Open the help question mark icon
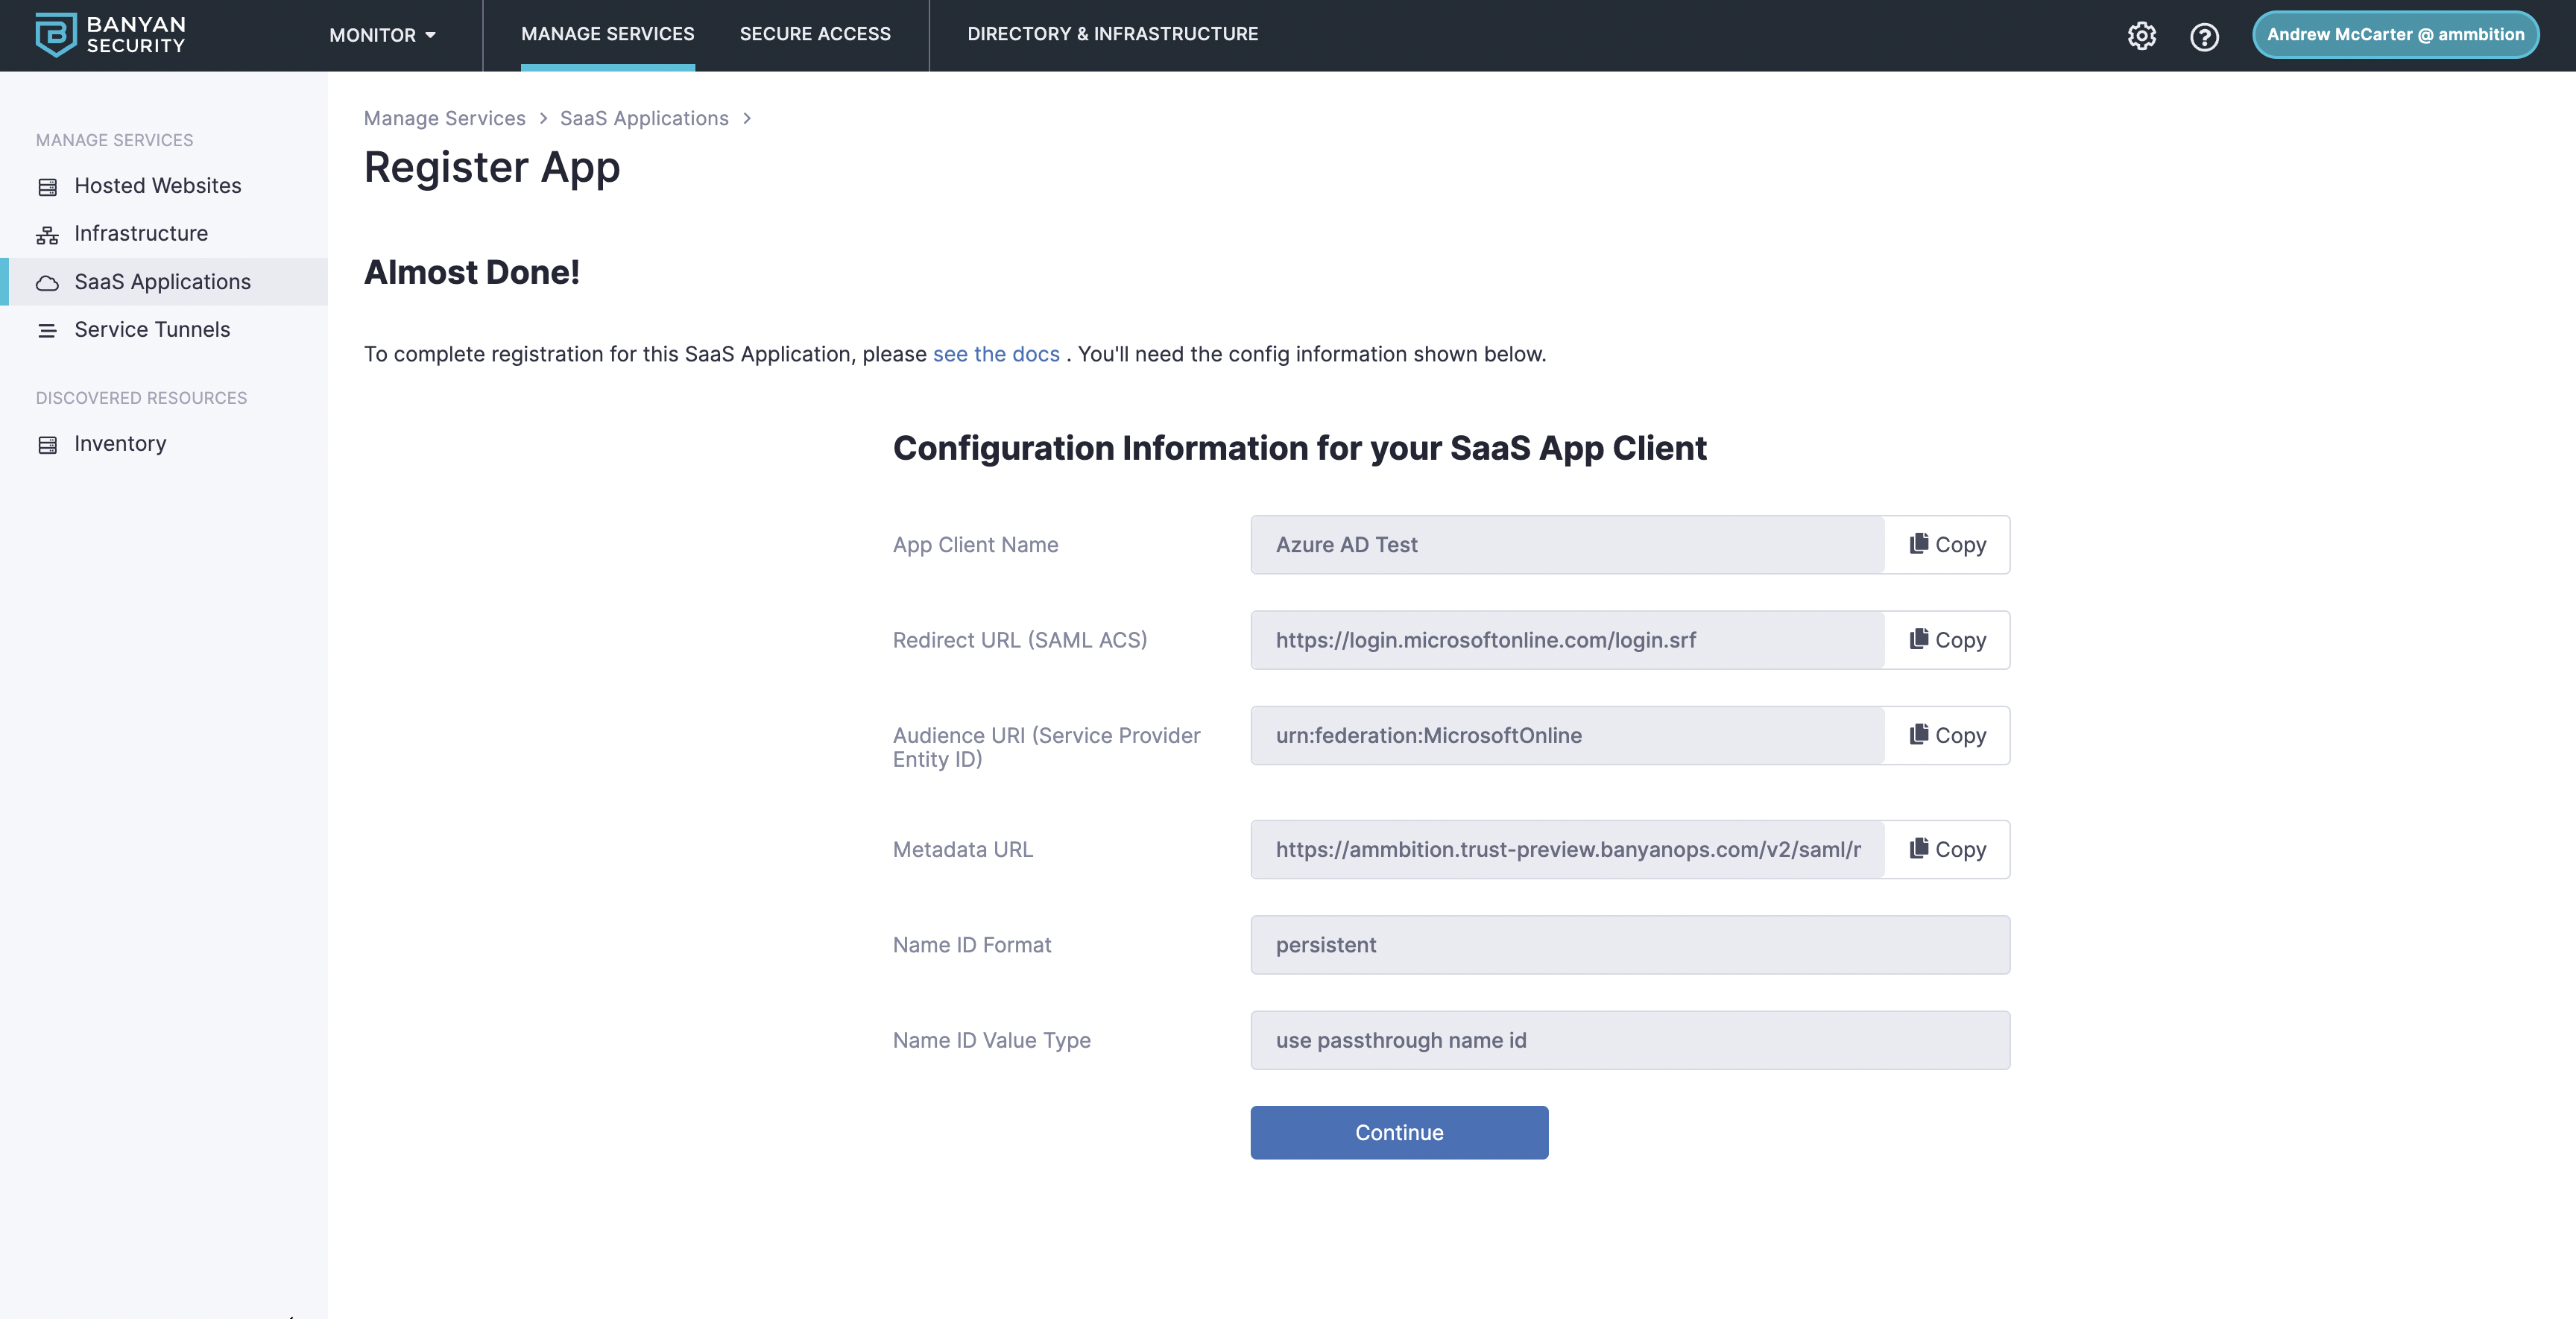The height and width of the screenshot is (1319, 2576). click(2204, 36)
